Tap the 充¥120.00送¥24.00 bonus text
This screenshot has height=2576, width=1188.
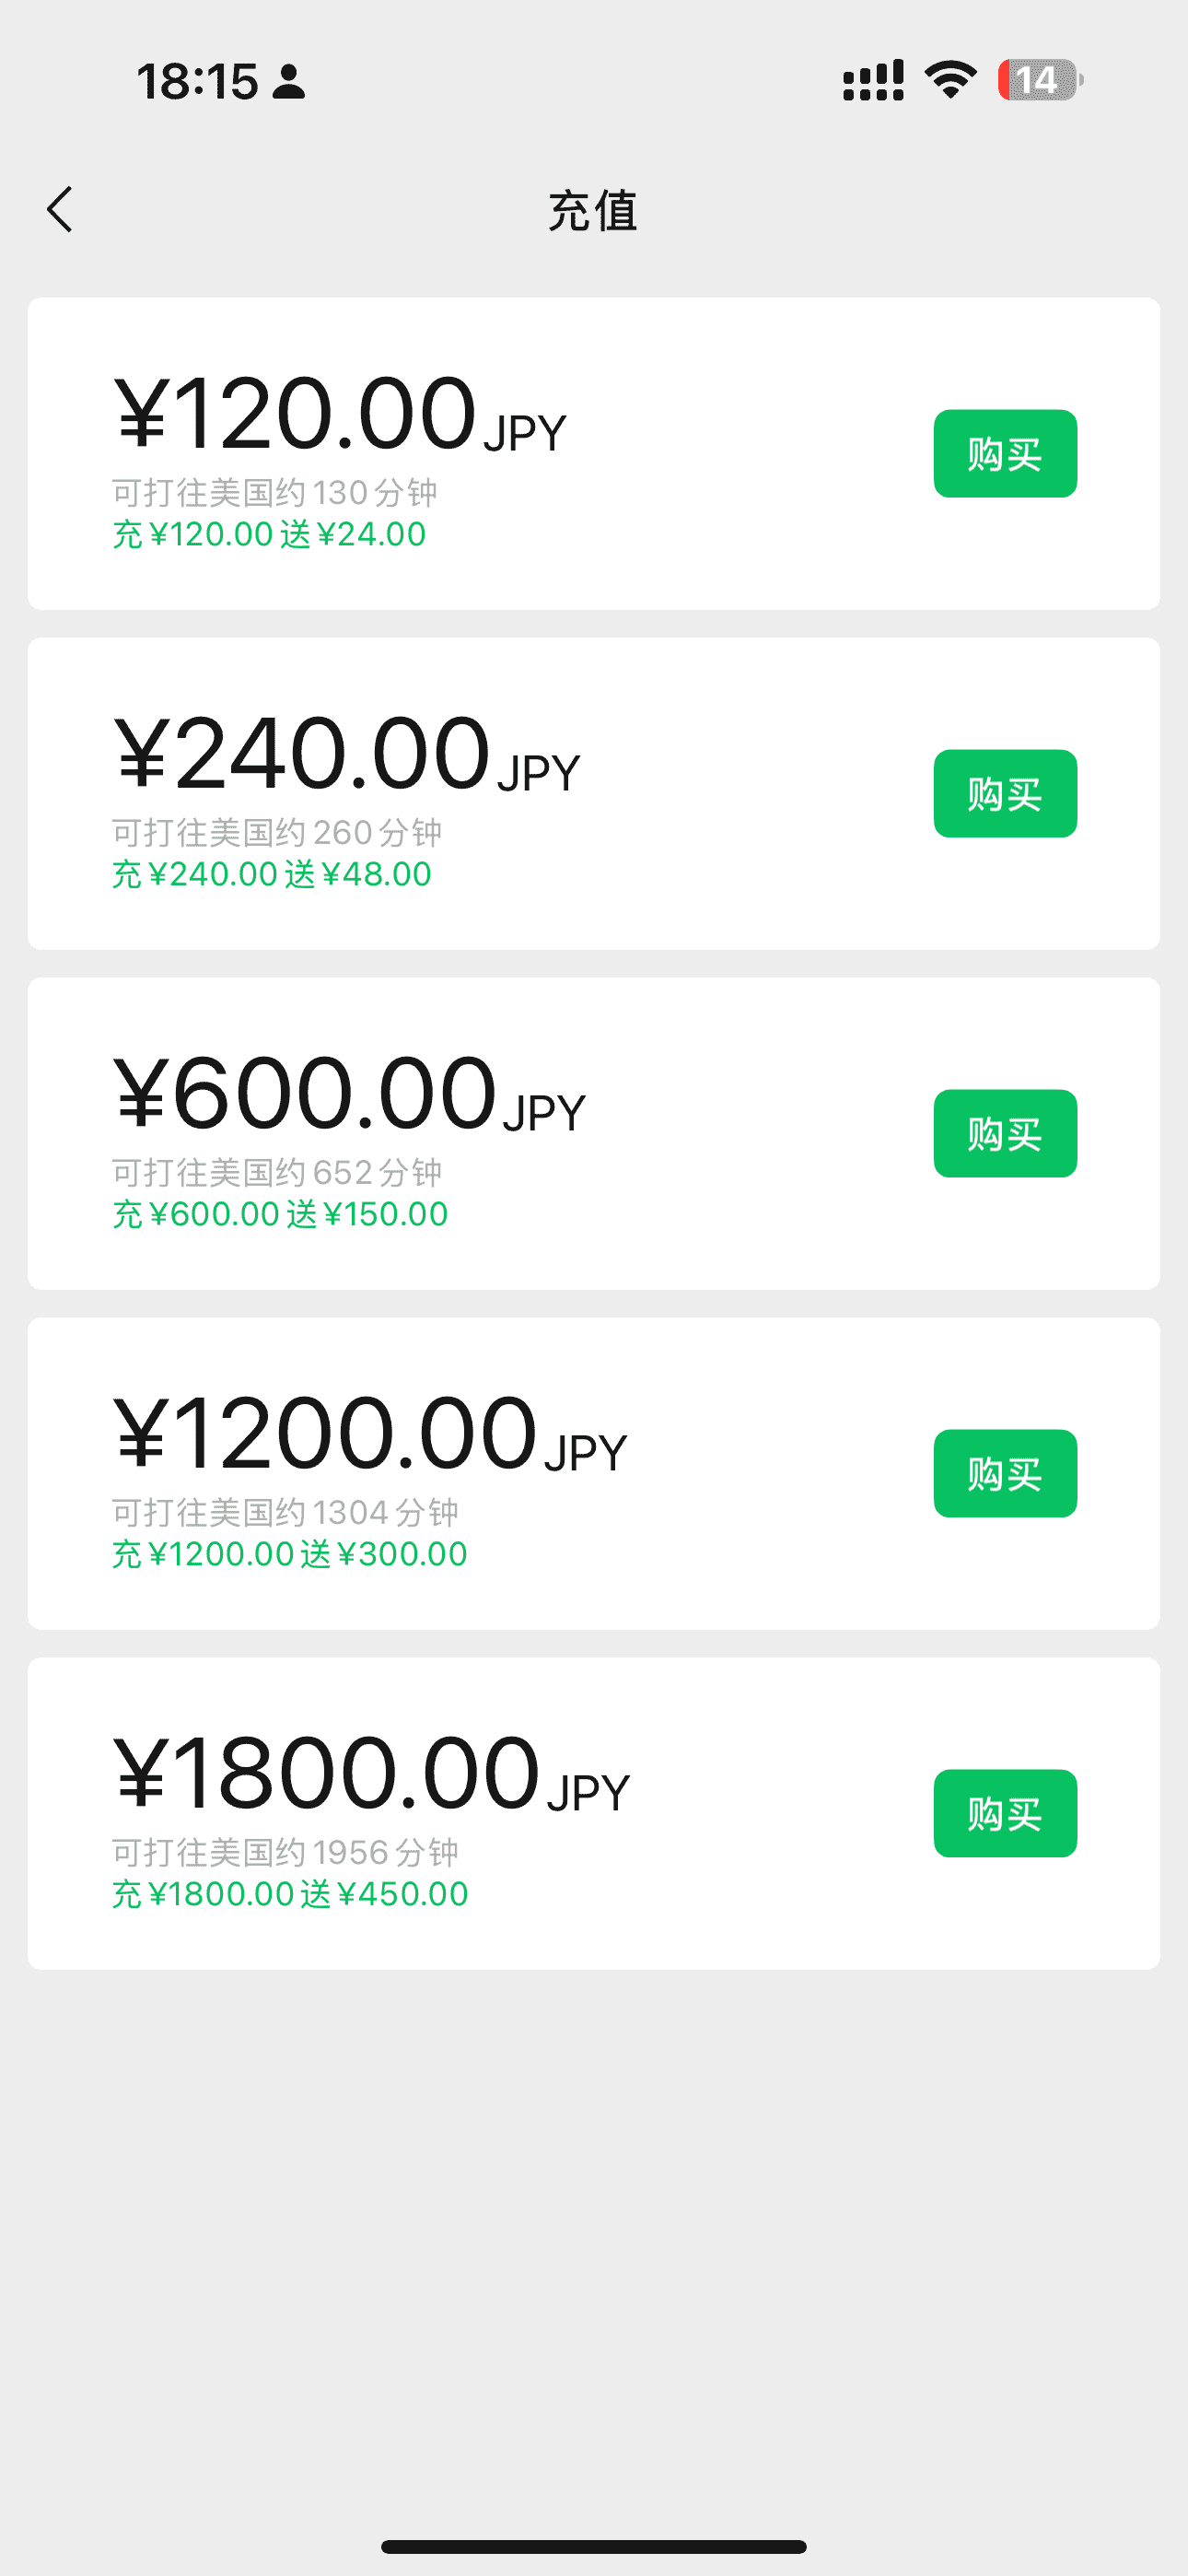click(269, 535)
